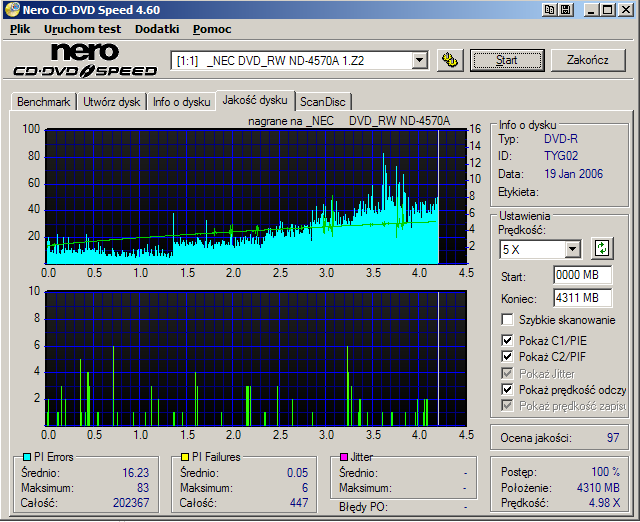Click the drive options icon next to Start
This screenshot has width=640, height=522.
tap(450, 60)
